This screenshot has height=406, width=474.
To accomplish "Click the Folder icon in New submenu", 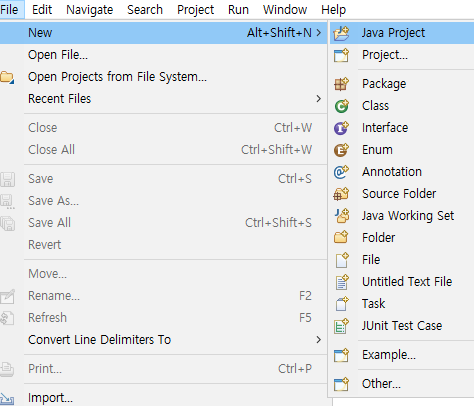I will tap(341, 238).
